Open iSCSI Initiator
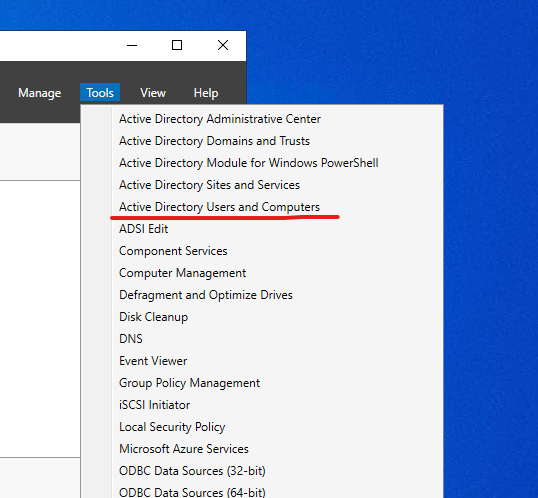 [154, 405]
